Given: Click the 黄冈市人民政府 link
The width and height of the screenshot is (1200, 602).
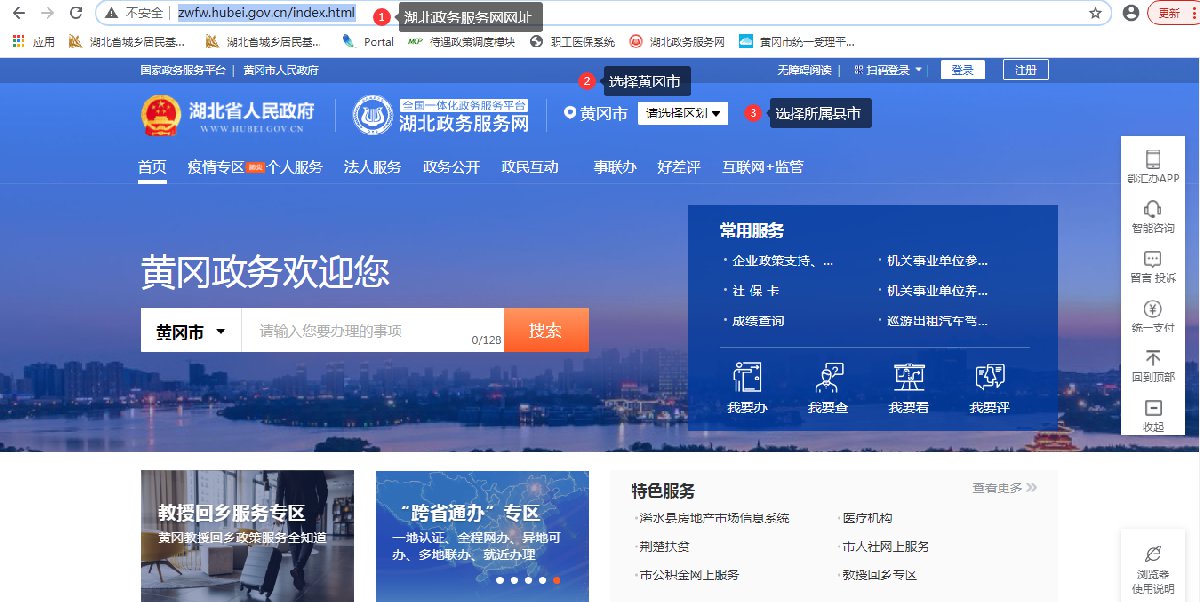Looking at the screenshot, I should pos(280,70).
